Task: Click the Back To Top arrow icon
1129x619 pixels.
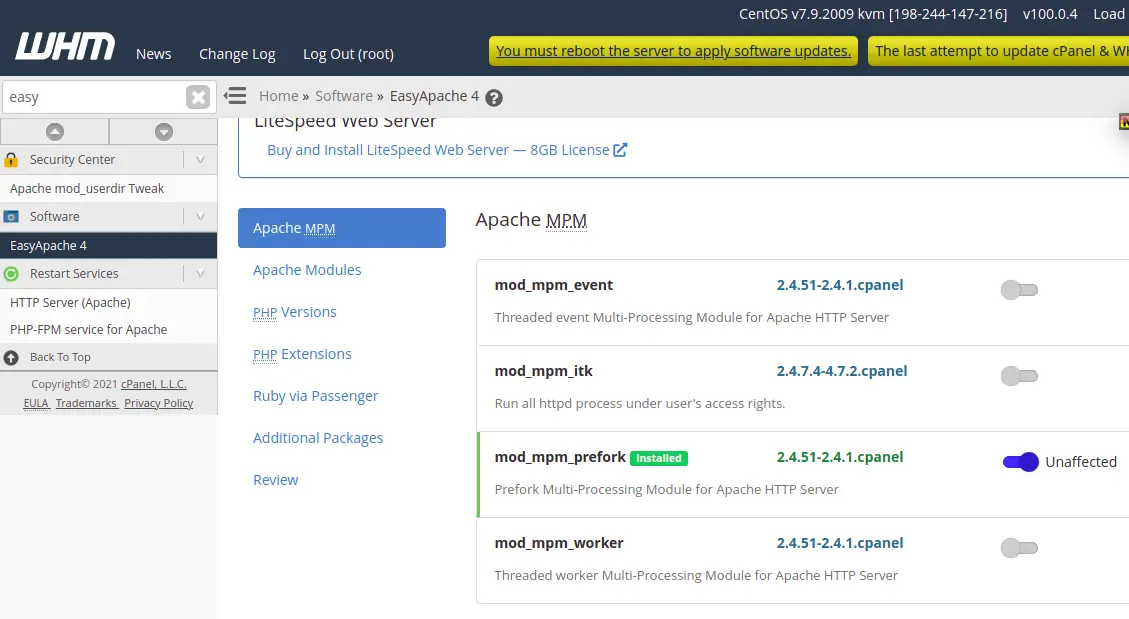Action: [x=11, y=357]
